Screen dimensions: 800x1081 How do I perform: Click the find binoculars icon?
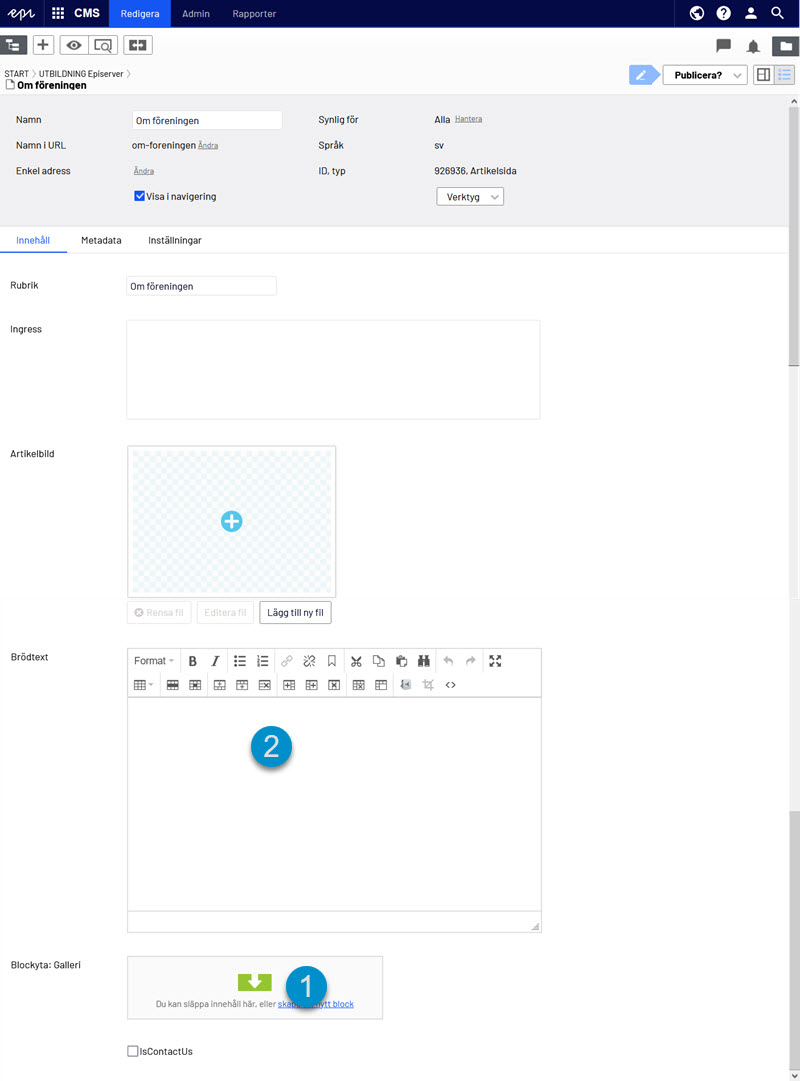(424, 661)
